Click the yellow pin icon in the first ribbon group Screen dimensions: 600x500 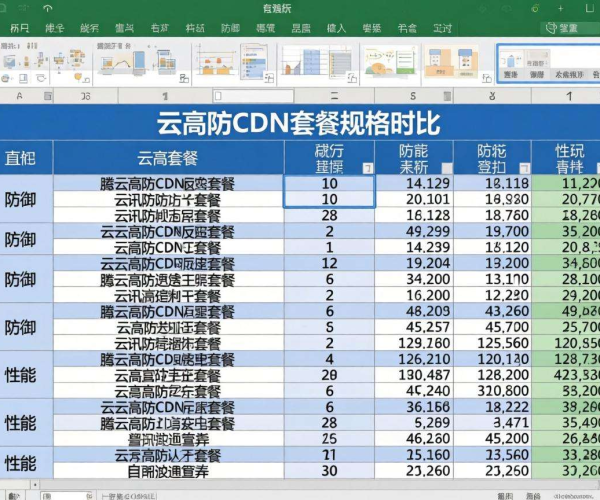78,77
